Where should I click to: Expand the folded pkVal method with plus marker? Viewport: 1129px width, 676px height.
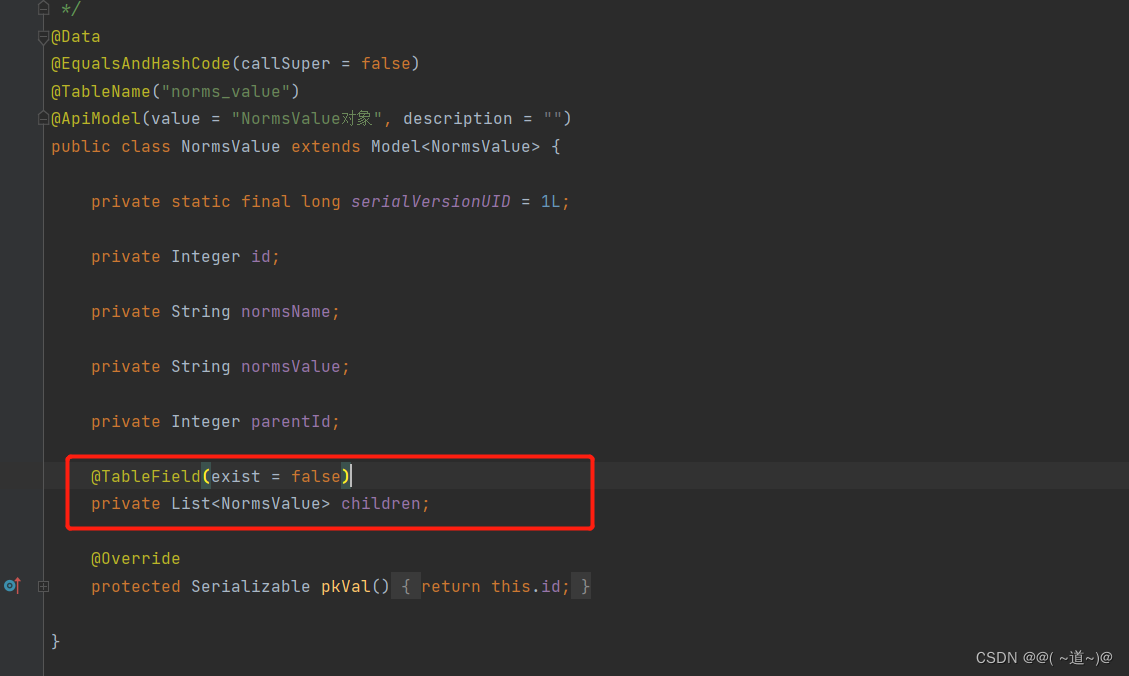(x=43, y=587)
